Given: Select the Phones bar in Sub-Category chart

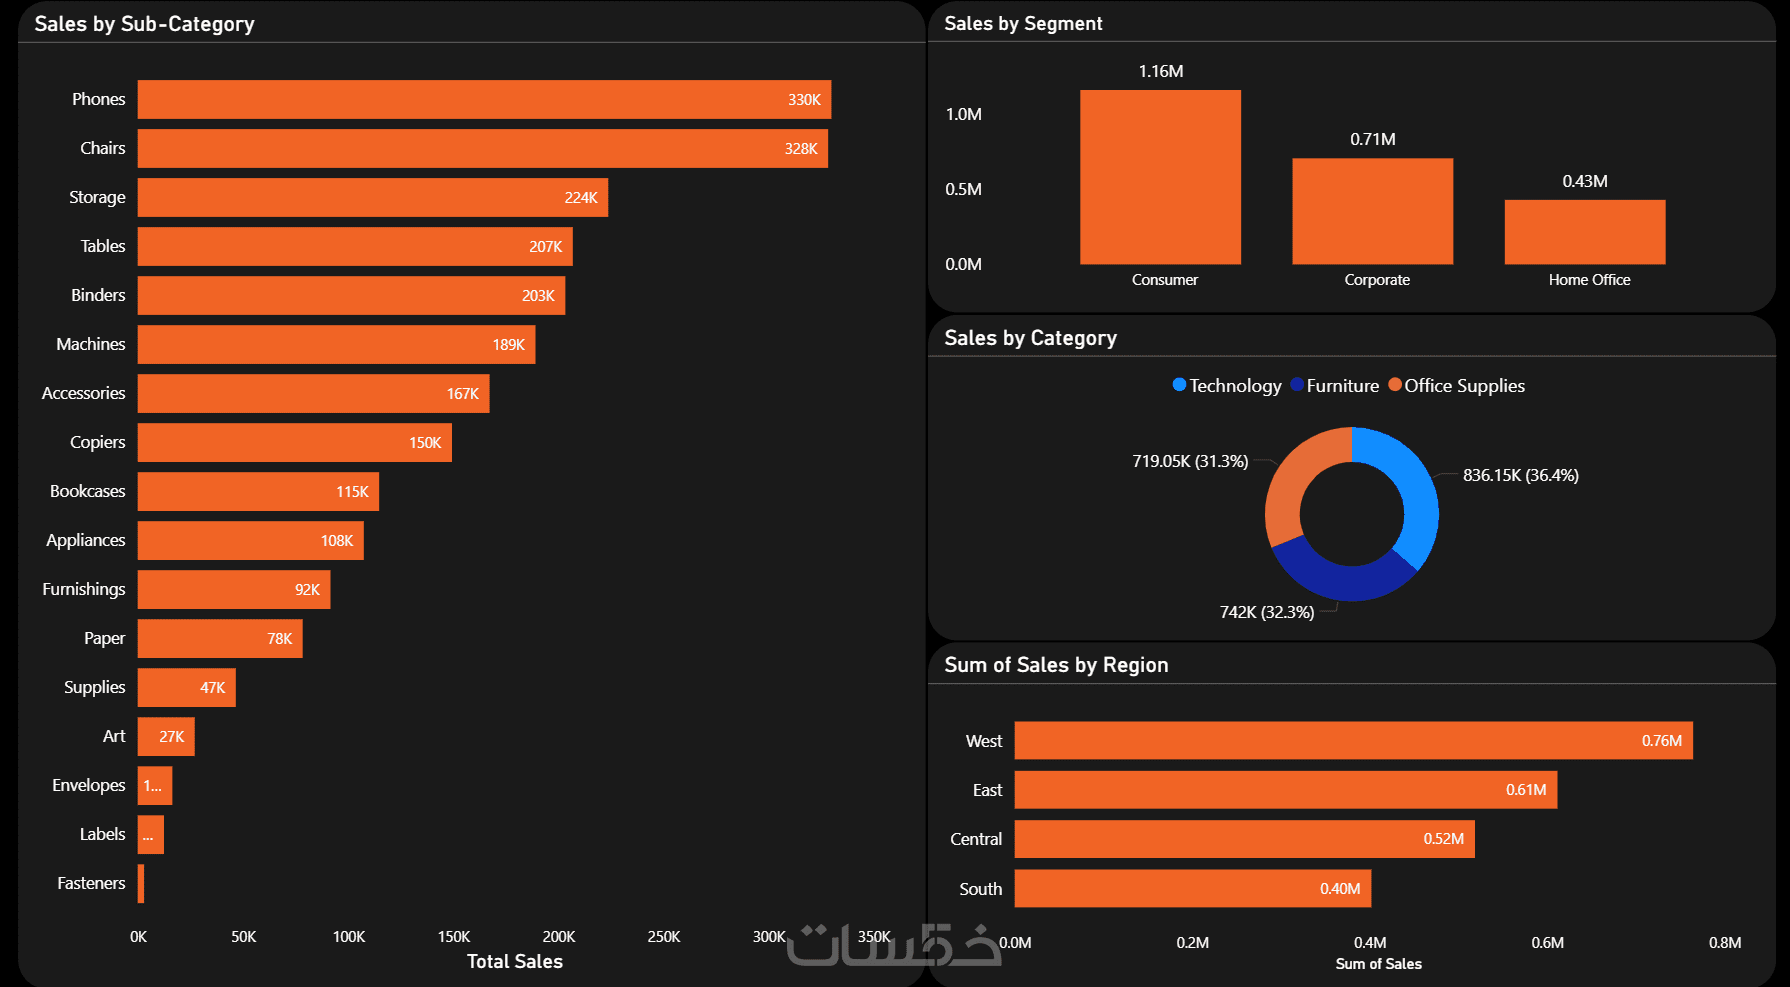Looking at the screenshot, I should coord(484,99).
